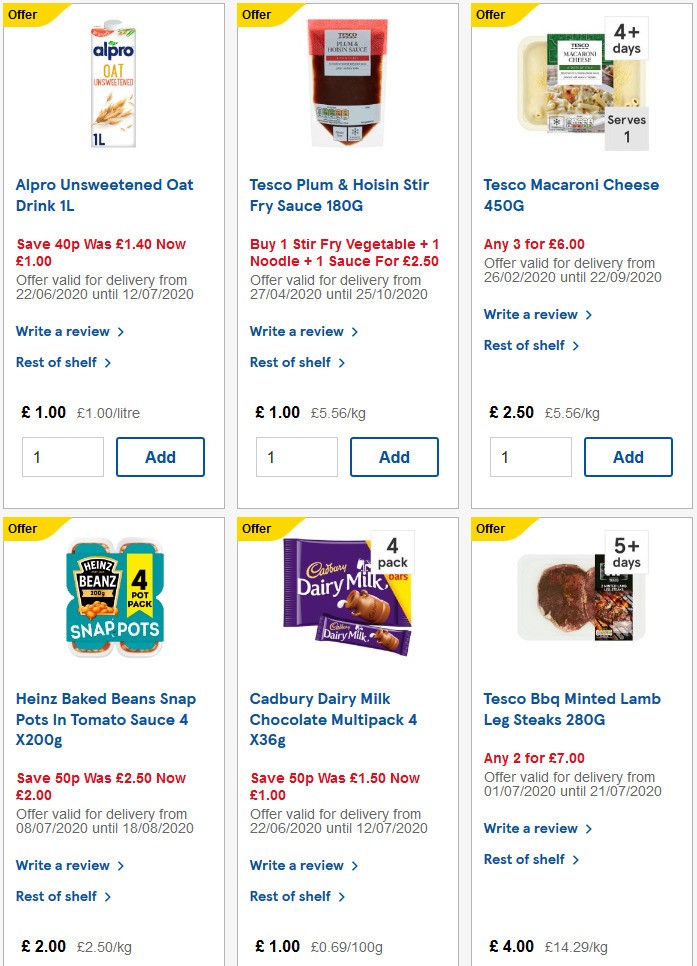Click the yellow Offer flag on the Cadbury product
Viewport: 697px width, 966px height.
256,529
